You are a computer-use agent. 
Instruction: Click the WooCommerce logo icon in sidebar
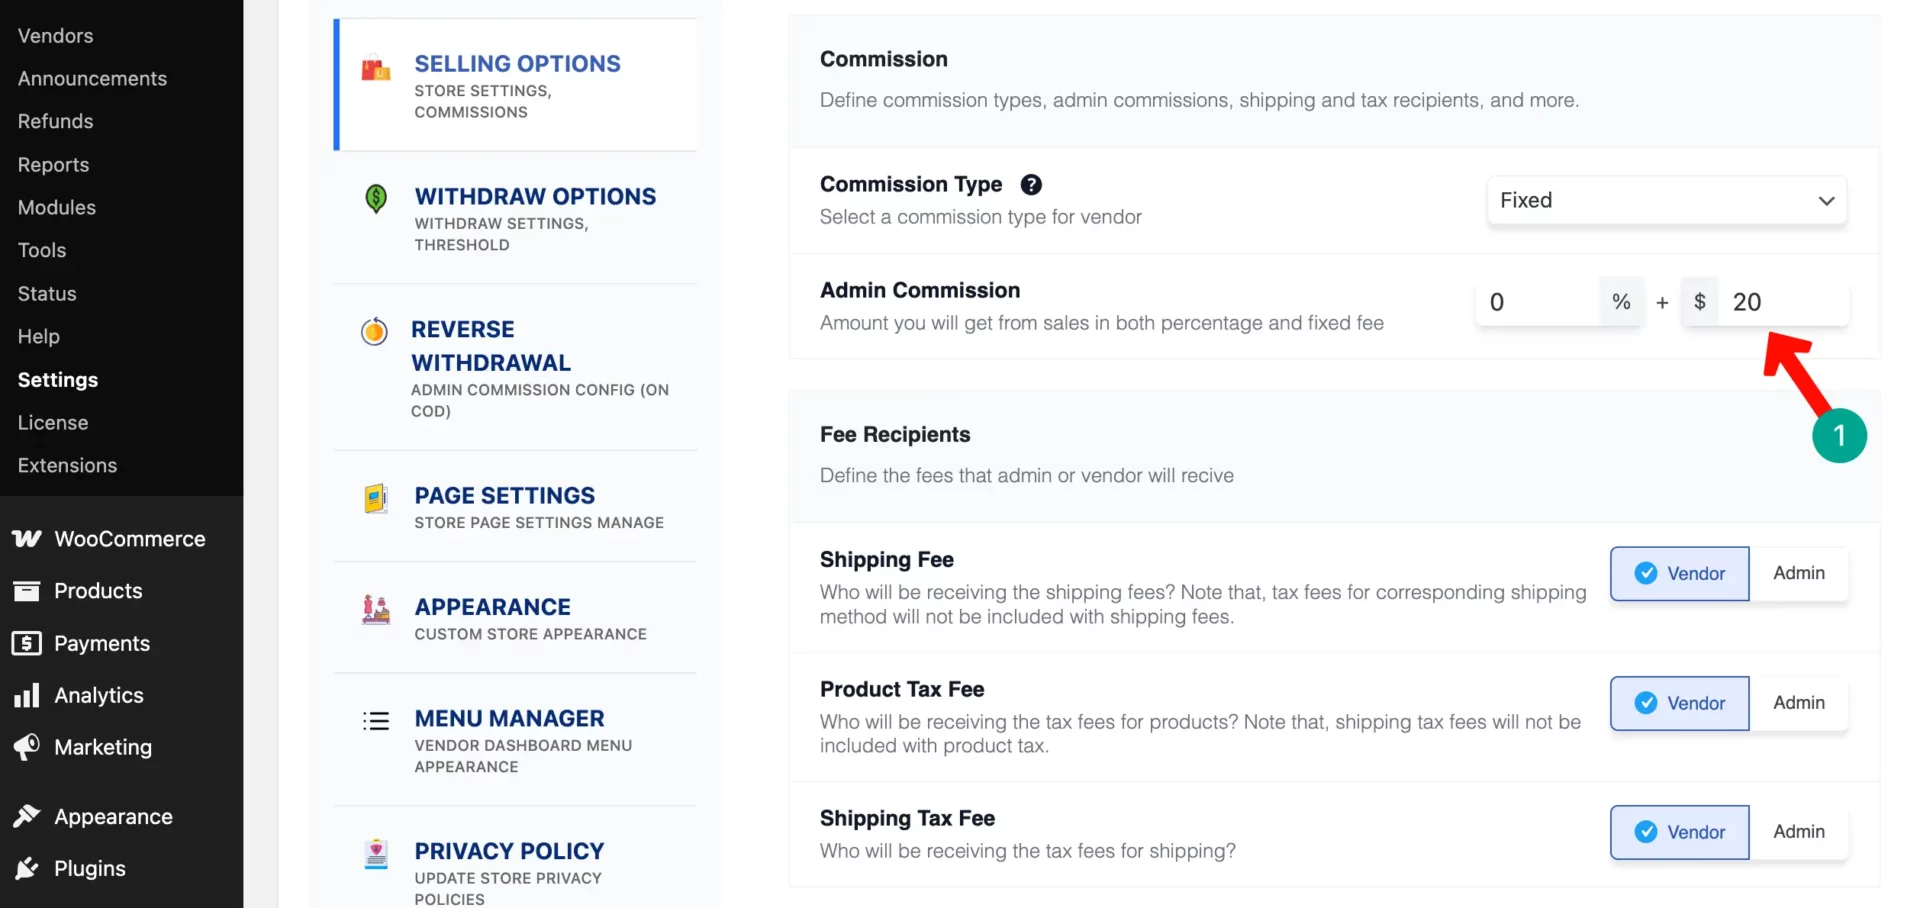click(27, 539)
